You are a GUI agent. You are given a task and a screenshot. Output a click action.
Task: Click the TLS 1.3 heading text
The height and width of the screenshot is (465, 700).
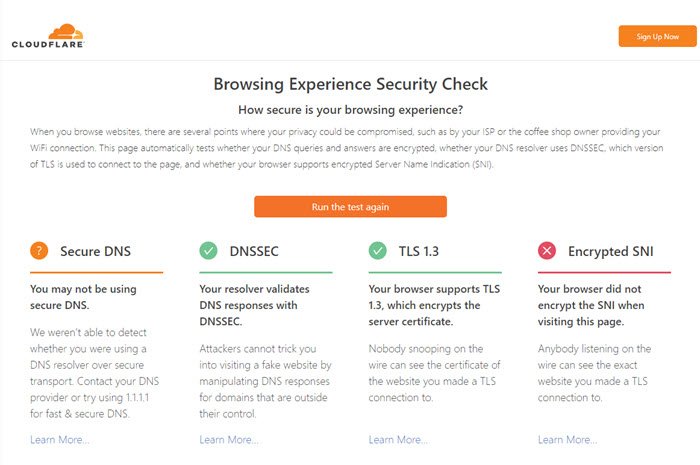click(x=419, y=251)
